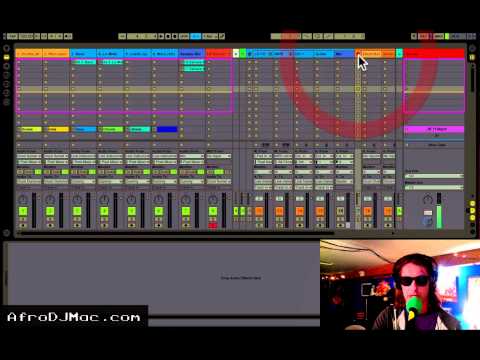
Task: Select the red Master track header
Action: click(x=434, y=54)
